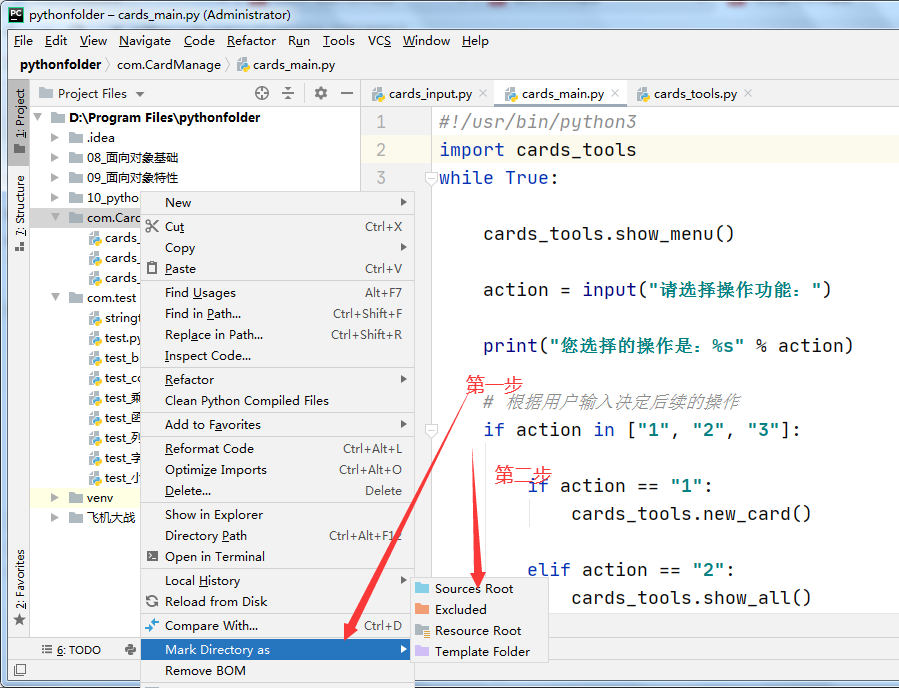899x688 pixels.
Task: Select Delete... from context menu
Action: (277, 491)
